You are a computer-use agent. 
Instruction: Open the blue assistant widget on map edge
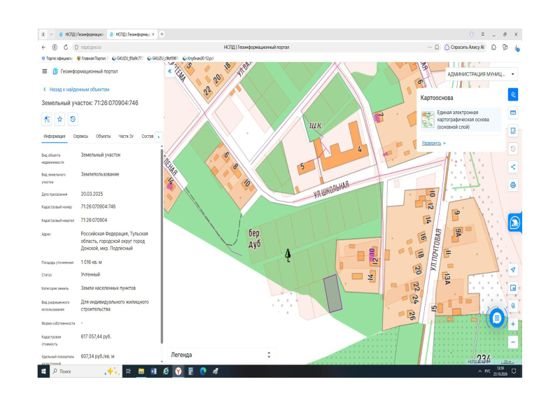click(x=515, y=223)
